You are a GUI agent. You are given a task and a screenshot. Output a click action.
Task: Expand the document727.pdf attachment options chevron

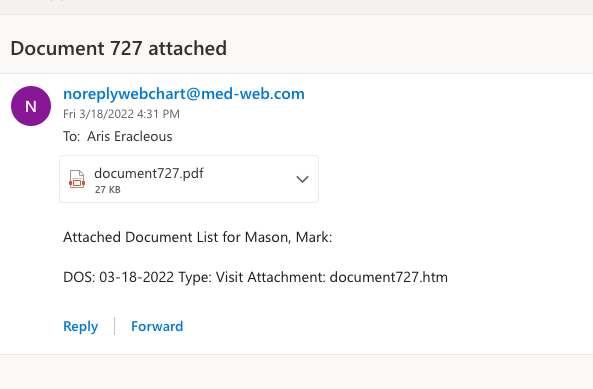pyautogui.click(x=302, y=179)
